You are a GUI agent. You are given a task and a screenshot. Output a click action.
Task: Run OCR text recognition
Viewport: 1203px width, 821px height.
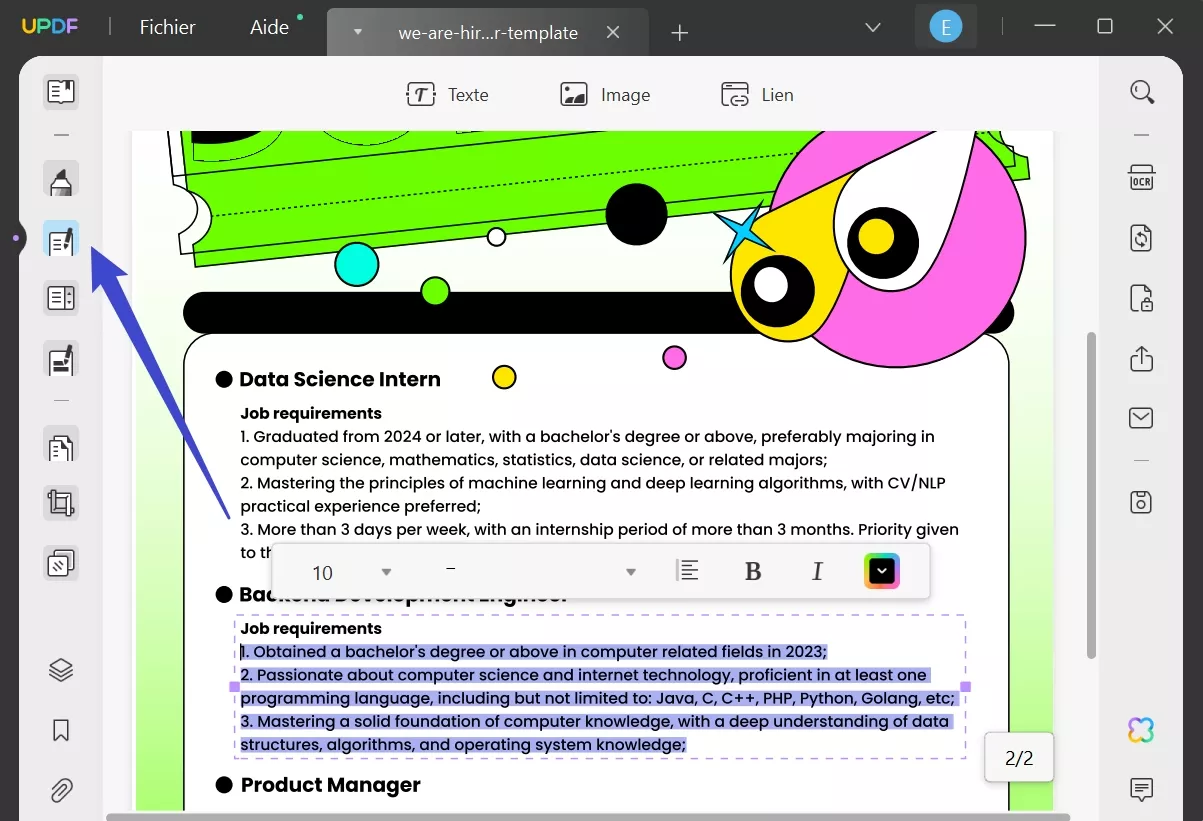coord(1142,180)
